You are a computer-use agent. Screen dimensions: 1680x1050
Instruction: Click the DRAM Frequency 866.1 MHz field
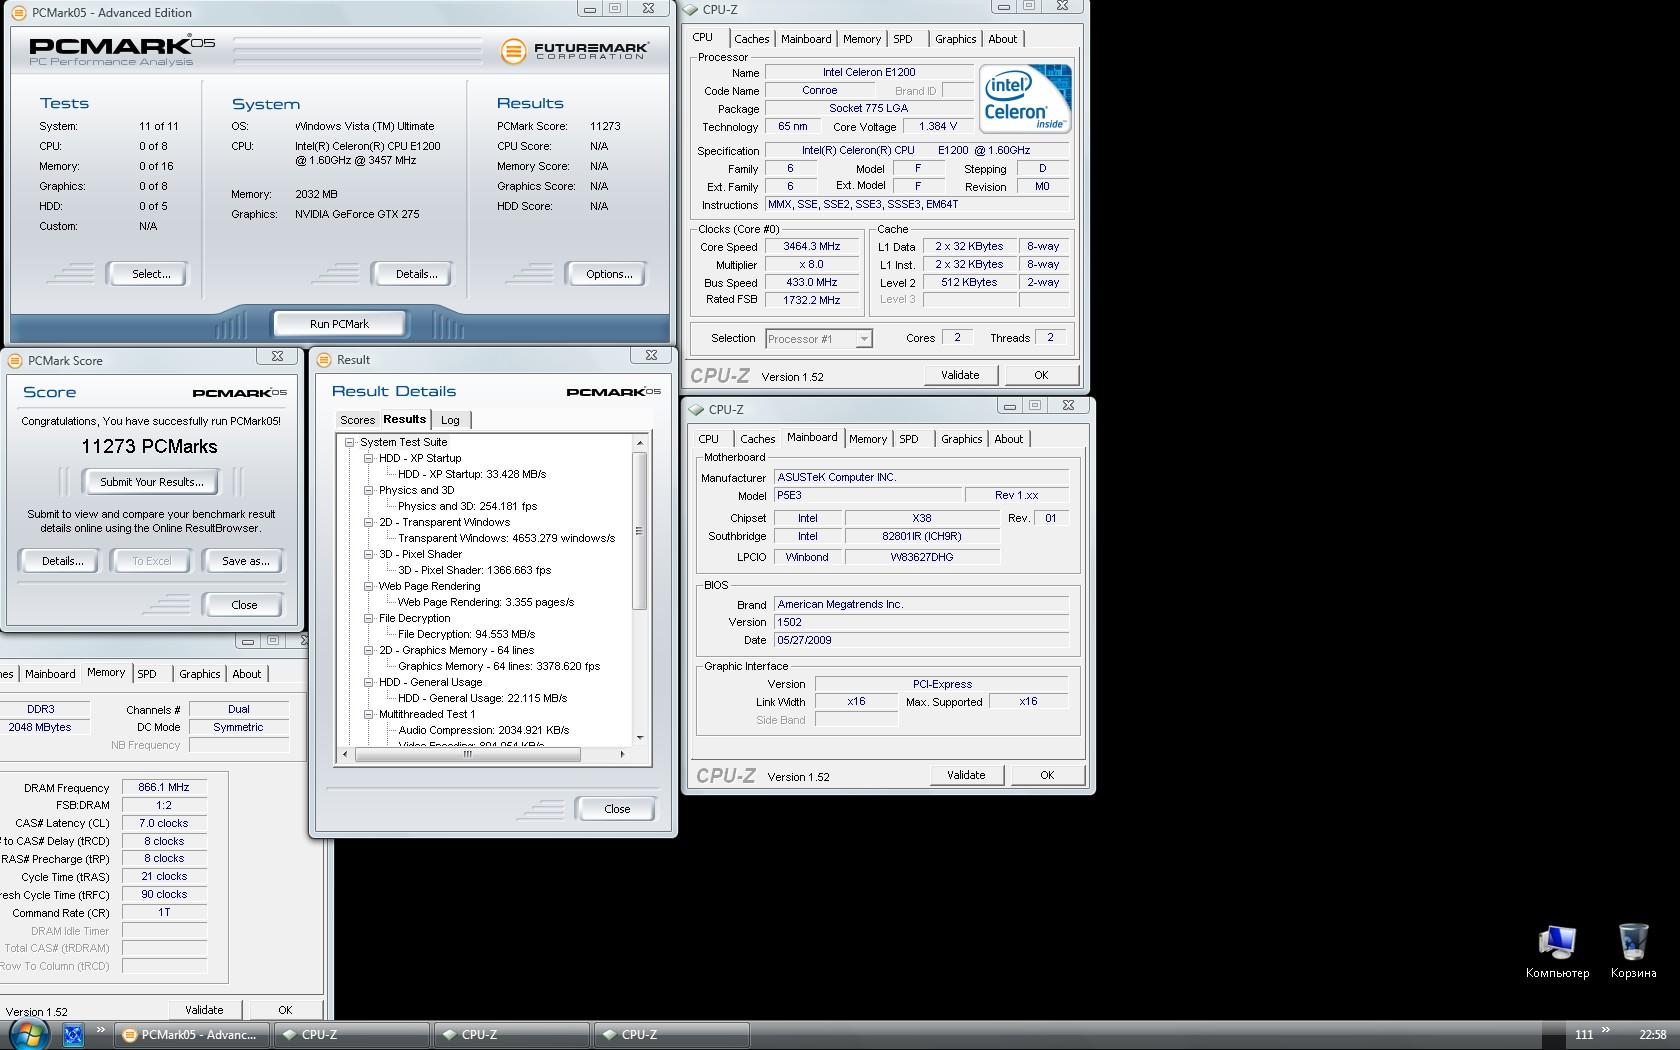(164, 788)
